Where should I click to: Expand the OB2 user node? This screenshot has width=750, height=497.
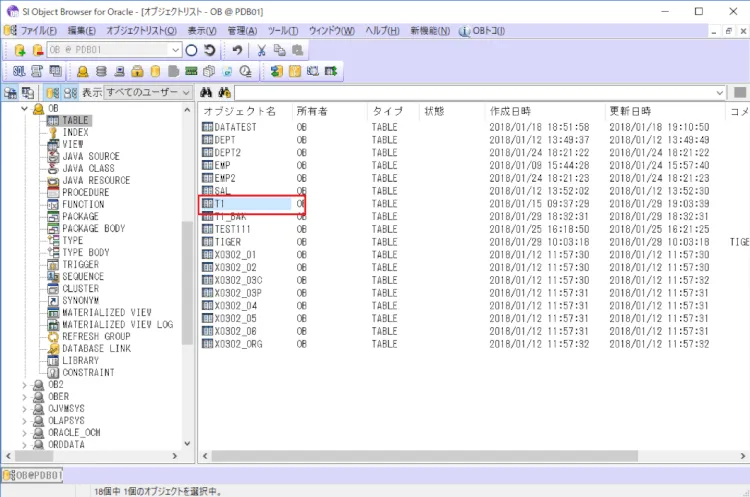24,385
